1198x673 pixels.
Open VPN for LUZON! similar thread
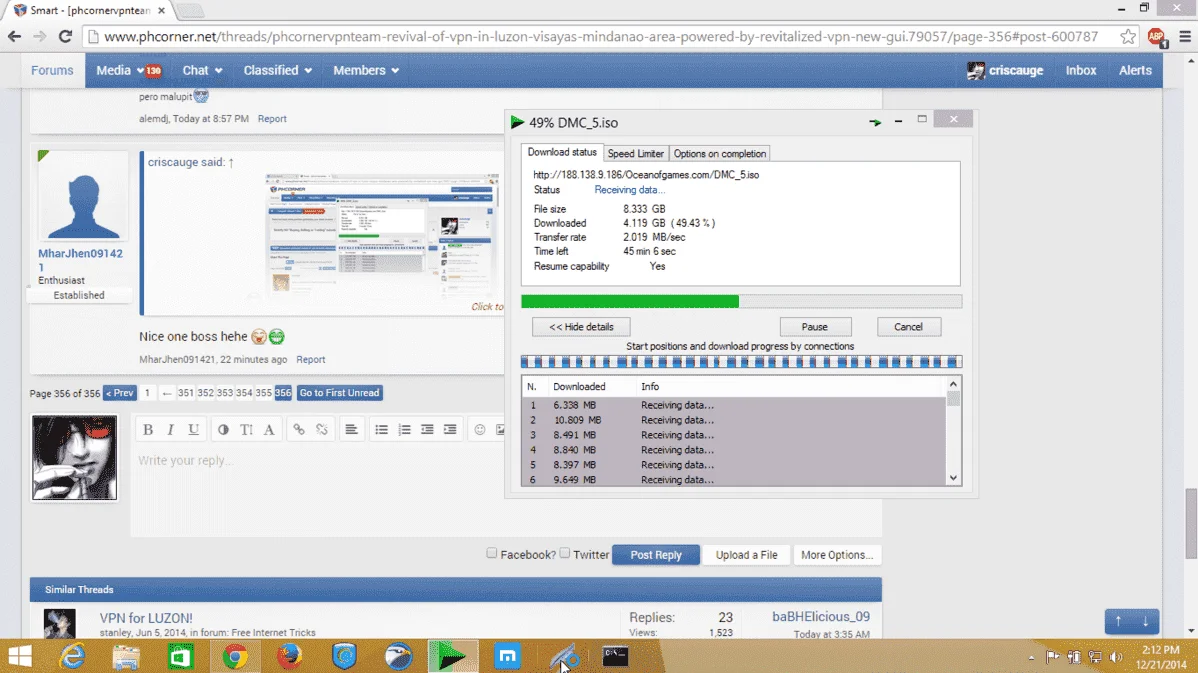click(x=146, y=618)
